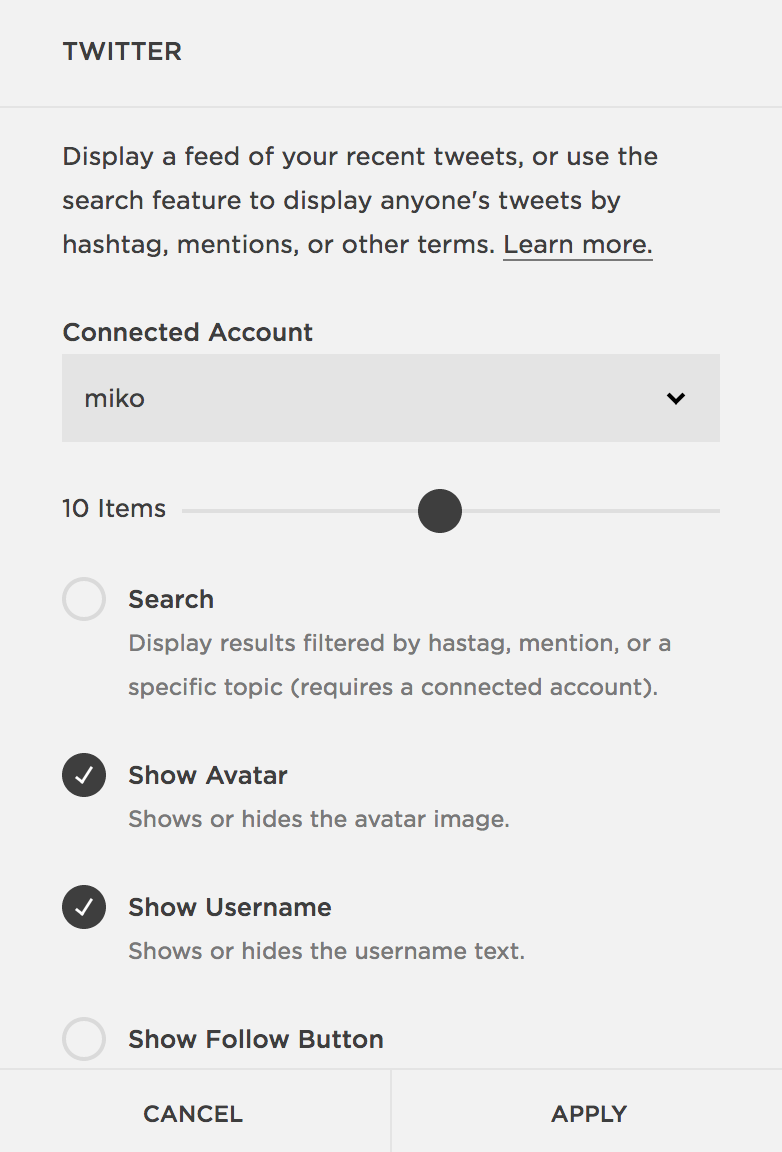Click the Show Username label text
Image resolution: width=782 pixels, height=1152 pixels.
(230, 907)
